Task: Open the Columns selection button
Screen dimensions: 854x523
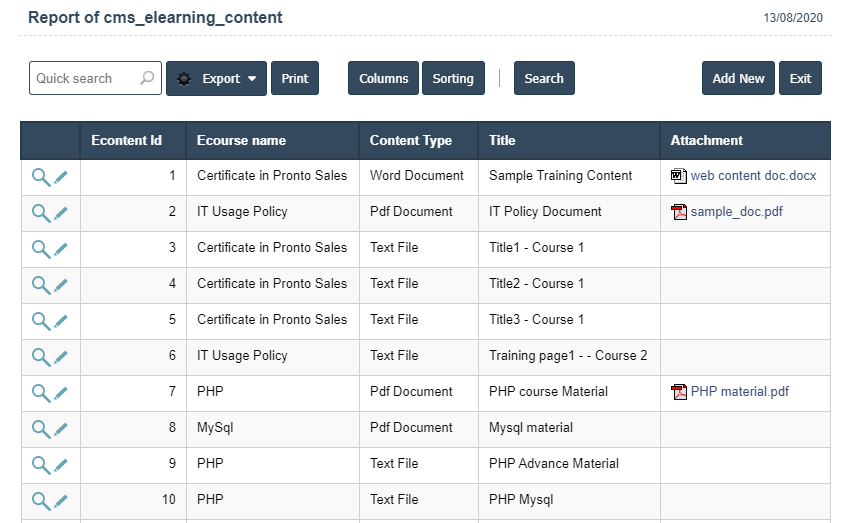Action: [383, 79]
